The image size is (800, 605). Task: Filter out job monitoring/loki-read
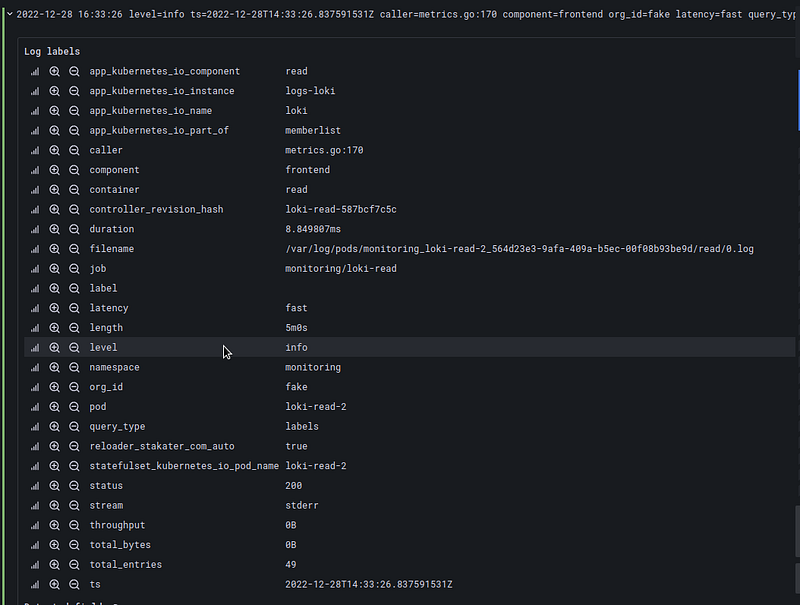[74, 269]
